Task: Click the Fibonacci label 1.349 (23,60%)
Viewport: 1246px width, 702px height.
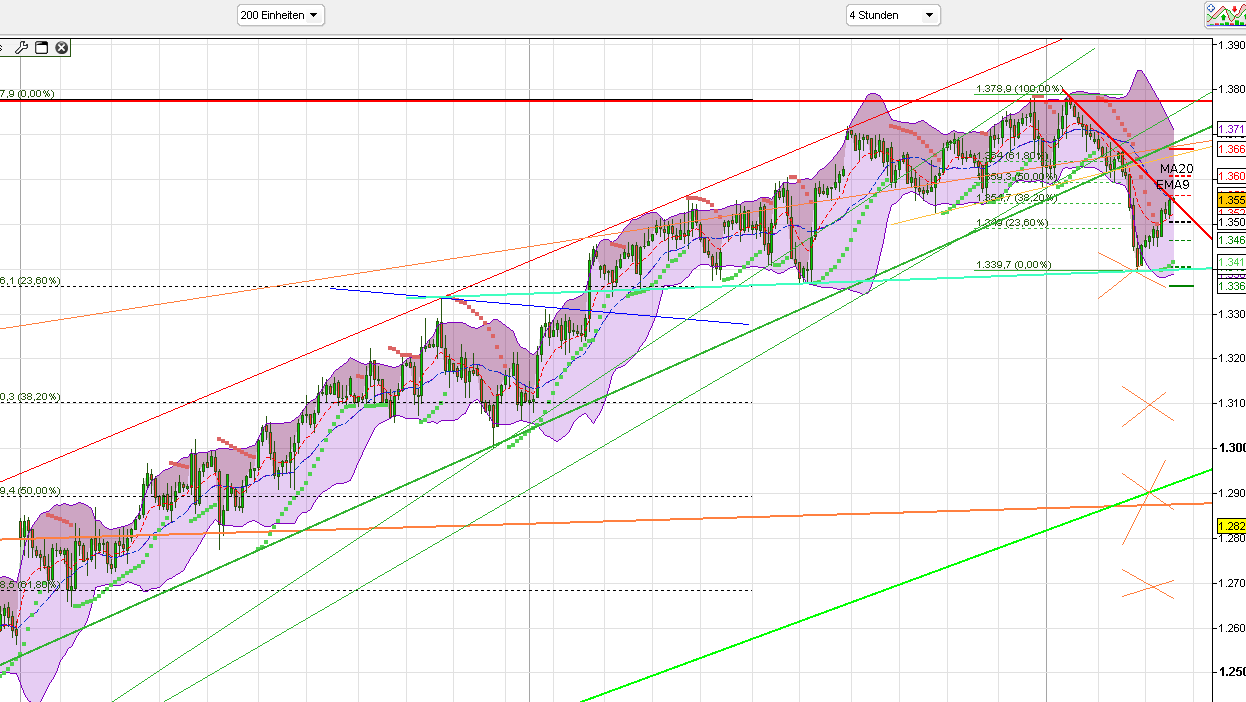Action: (x=1012, y=223)
